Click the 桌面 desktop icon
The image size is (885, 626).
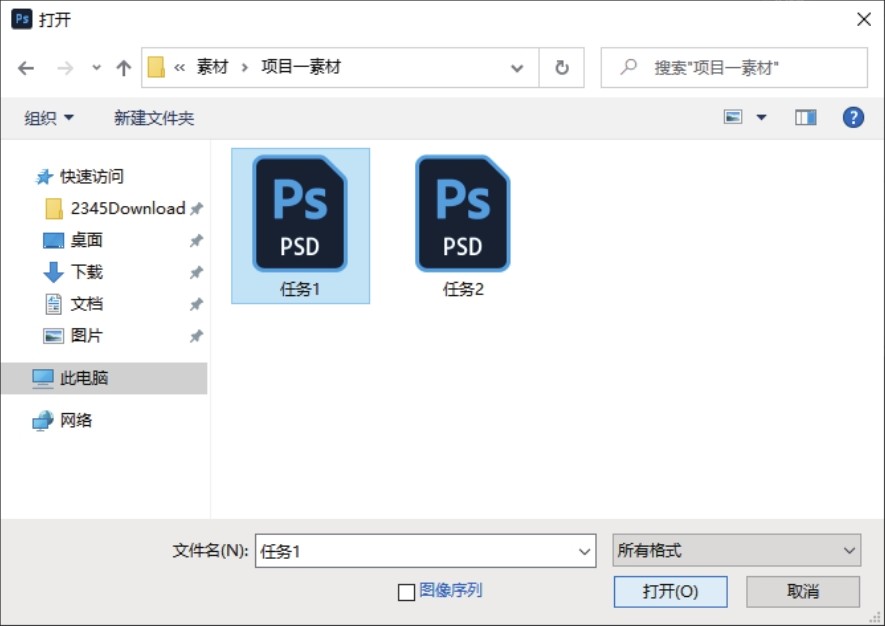54,240
